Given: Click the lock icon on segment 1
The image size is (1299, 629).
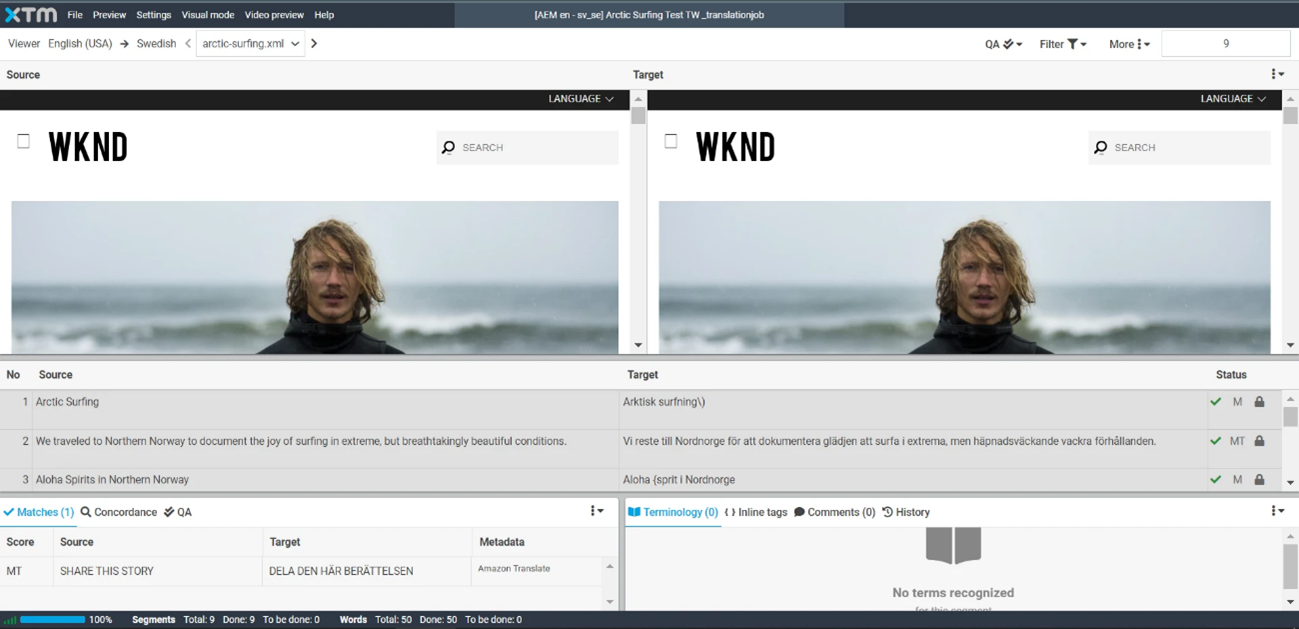Looking at the screenshot, I should [1259, 402].
